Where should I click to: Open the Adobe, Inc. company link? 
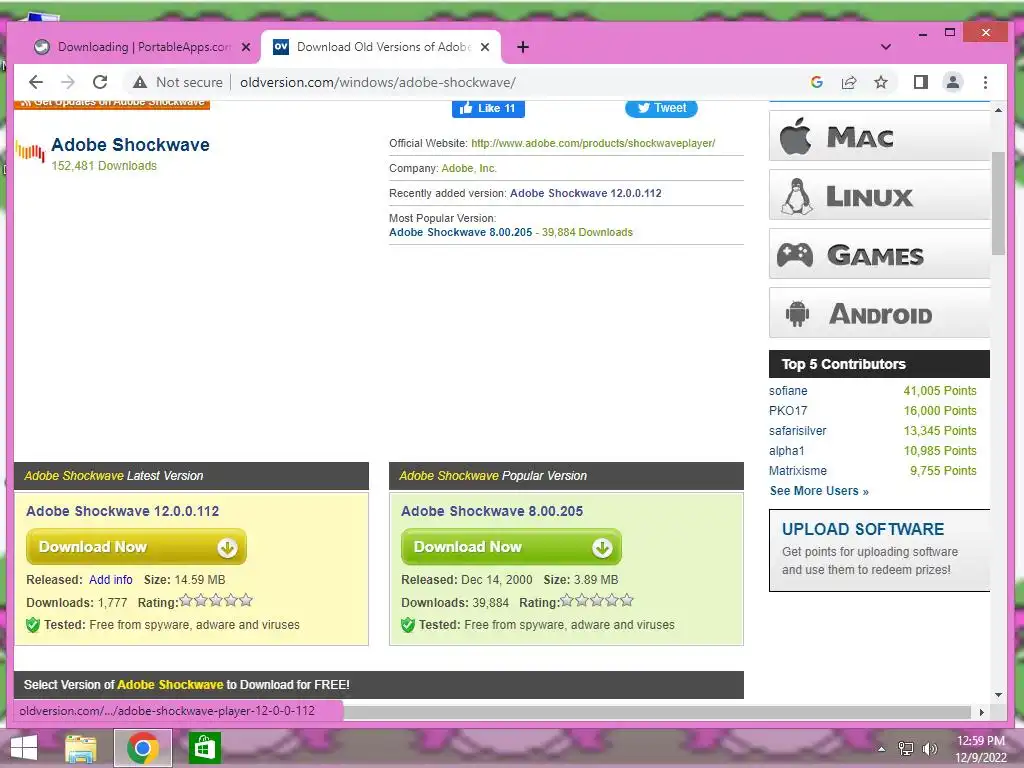coord(469,168)
